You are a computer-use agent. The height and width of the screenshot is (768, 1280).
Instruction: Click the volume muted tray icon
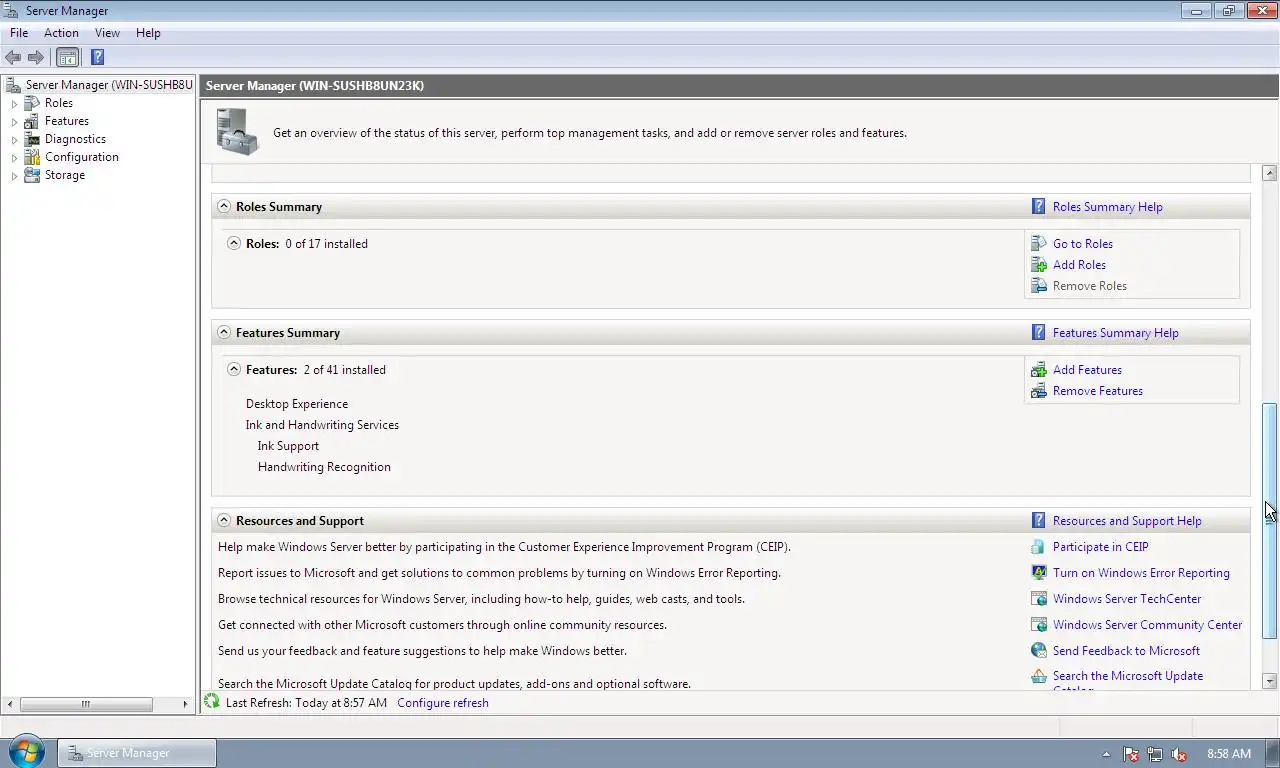[1179, 754]
